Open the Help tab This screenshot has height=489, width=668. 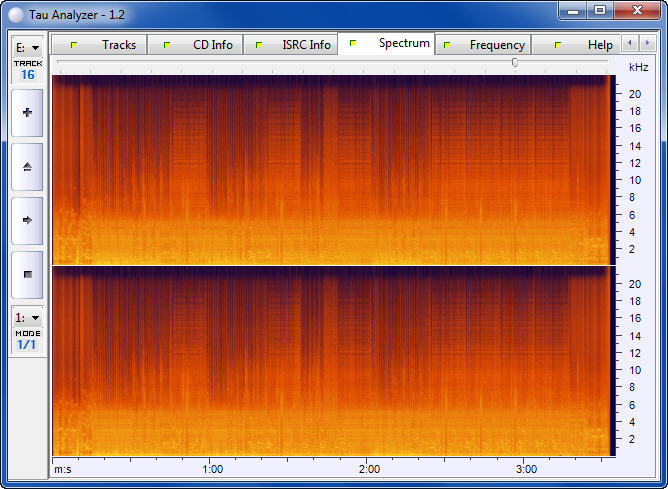tap(586, 45)
